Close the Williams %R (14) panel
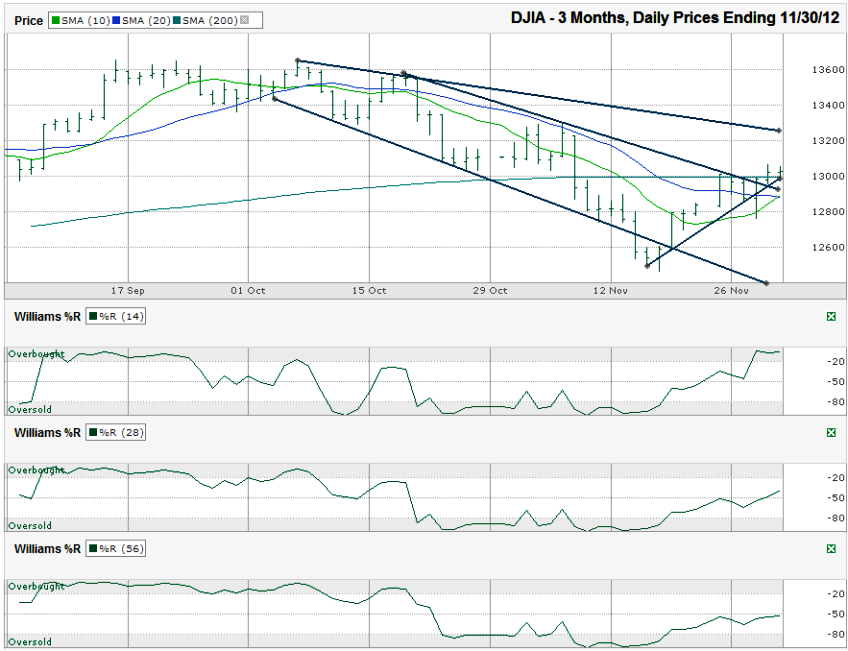This screenshot has height=651, width=848. click(x=831, y=317)
